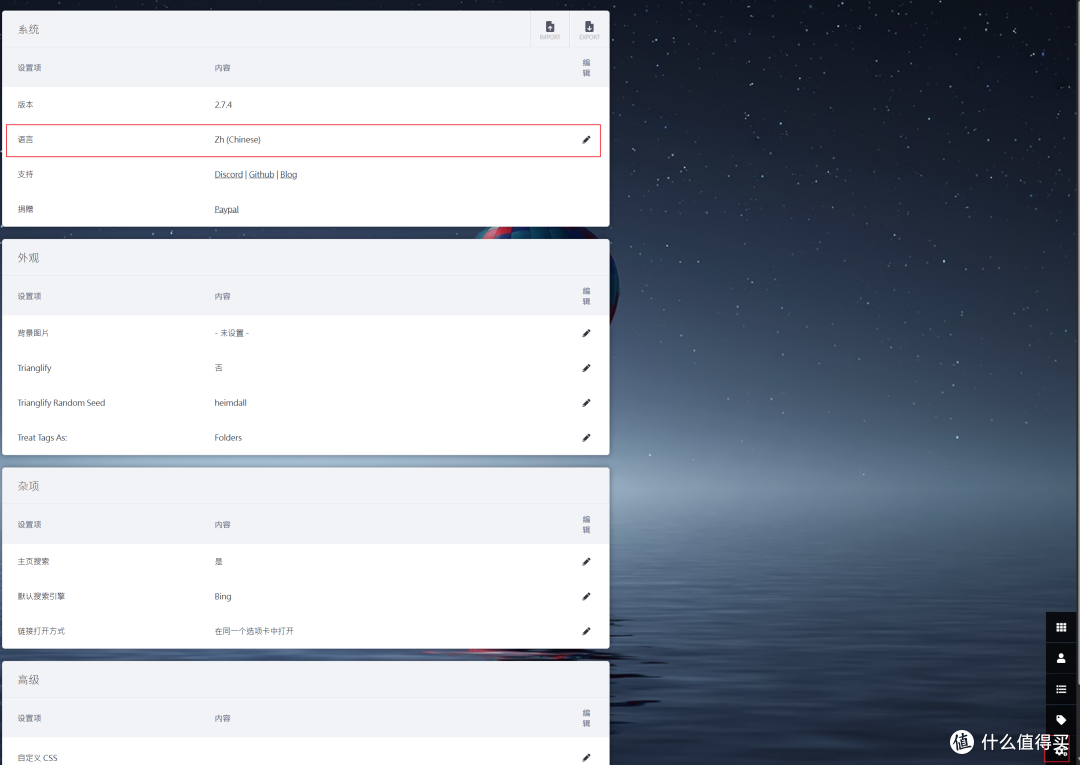
Task: Click the 在同一个选项卡中打开 value
Action: 254,631
